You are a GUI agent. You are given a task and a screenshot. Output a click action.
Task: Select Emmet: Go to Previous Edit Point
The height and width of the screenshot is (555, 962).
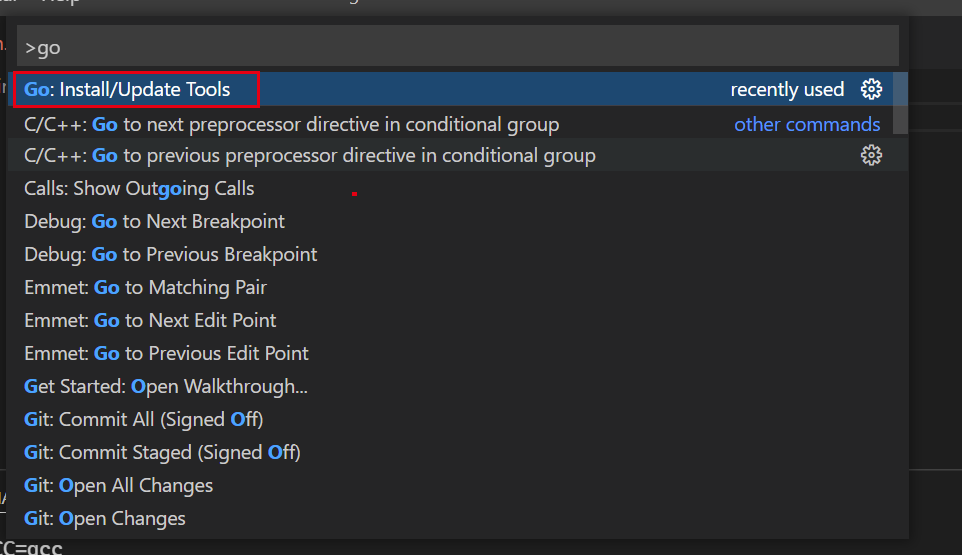[x=166, y=354]
